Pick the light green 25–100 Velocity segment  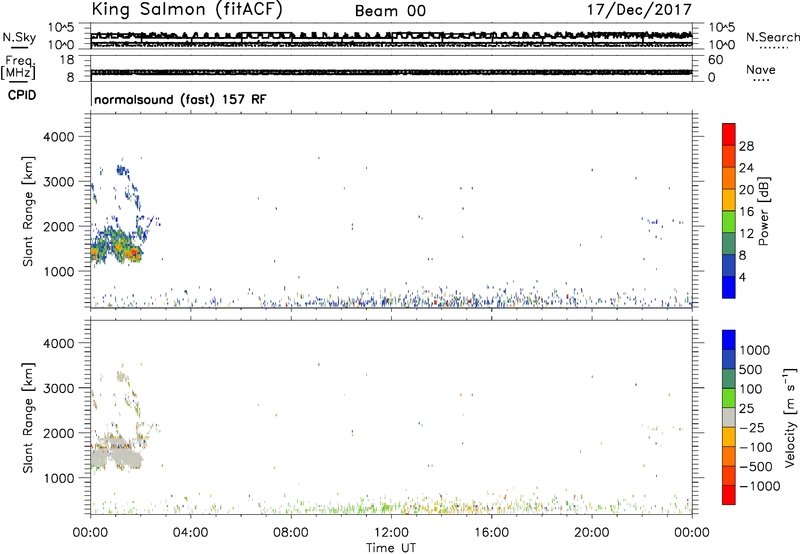point(729,398)
